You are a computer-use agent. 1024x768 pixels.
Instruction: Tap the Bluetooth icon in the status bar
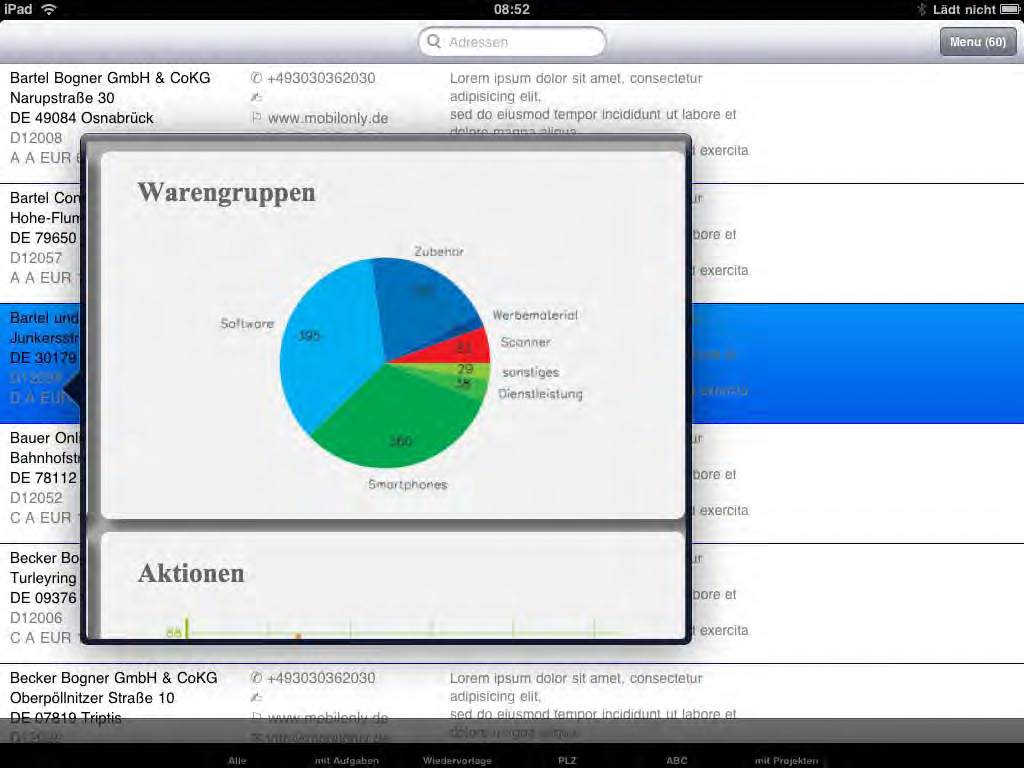(x=922, y=9)
